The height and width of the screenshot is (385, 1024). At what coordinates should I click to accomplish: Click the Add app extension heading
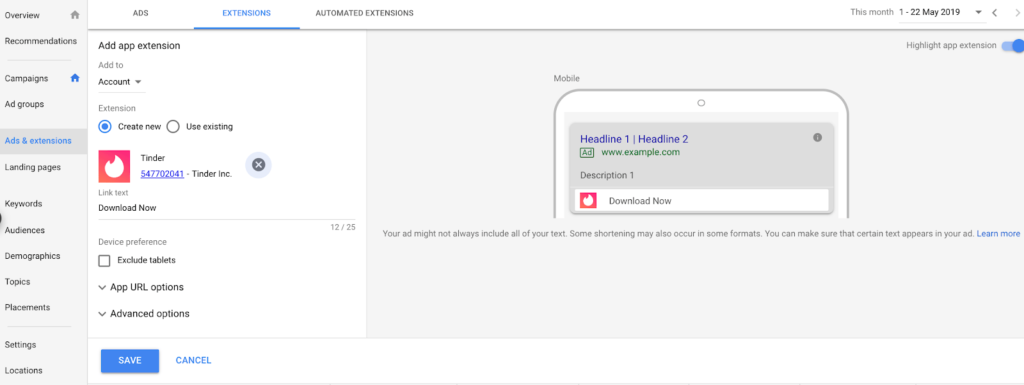click(139, 46)
